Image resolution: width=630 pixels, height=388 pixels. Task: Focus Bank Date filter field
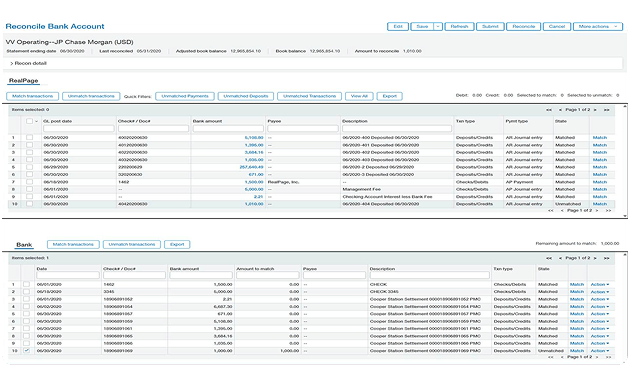click(x=68, y=276)
